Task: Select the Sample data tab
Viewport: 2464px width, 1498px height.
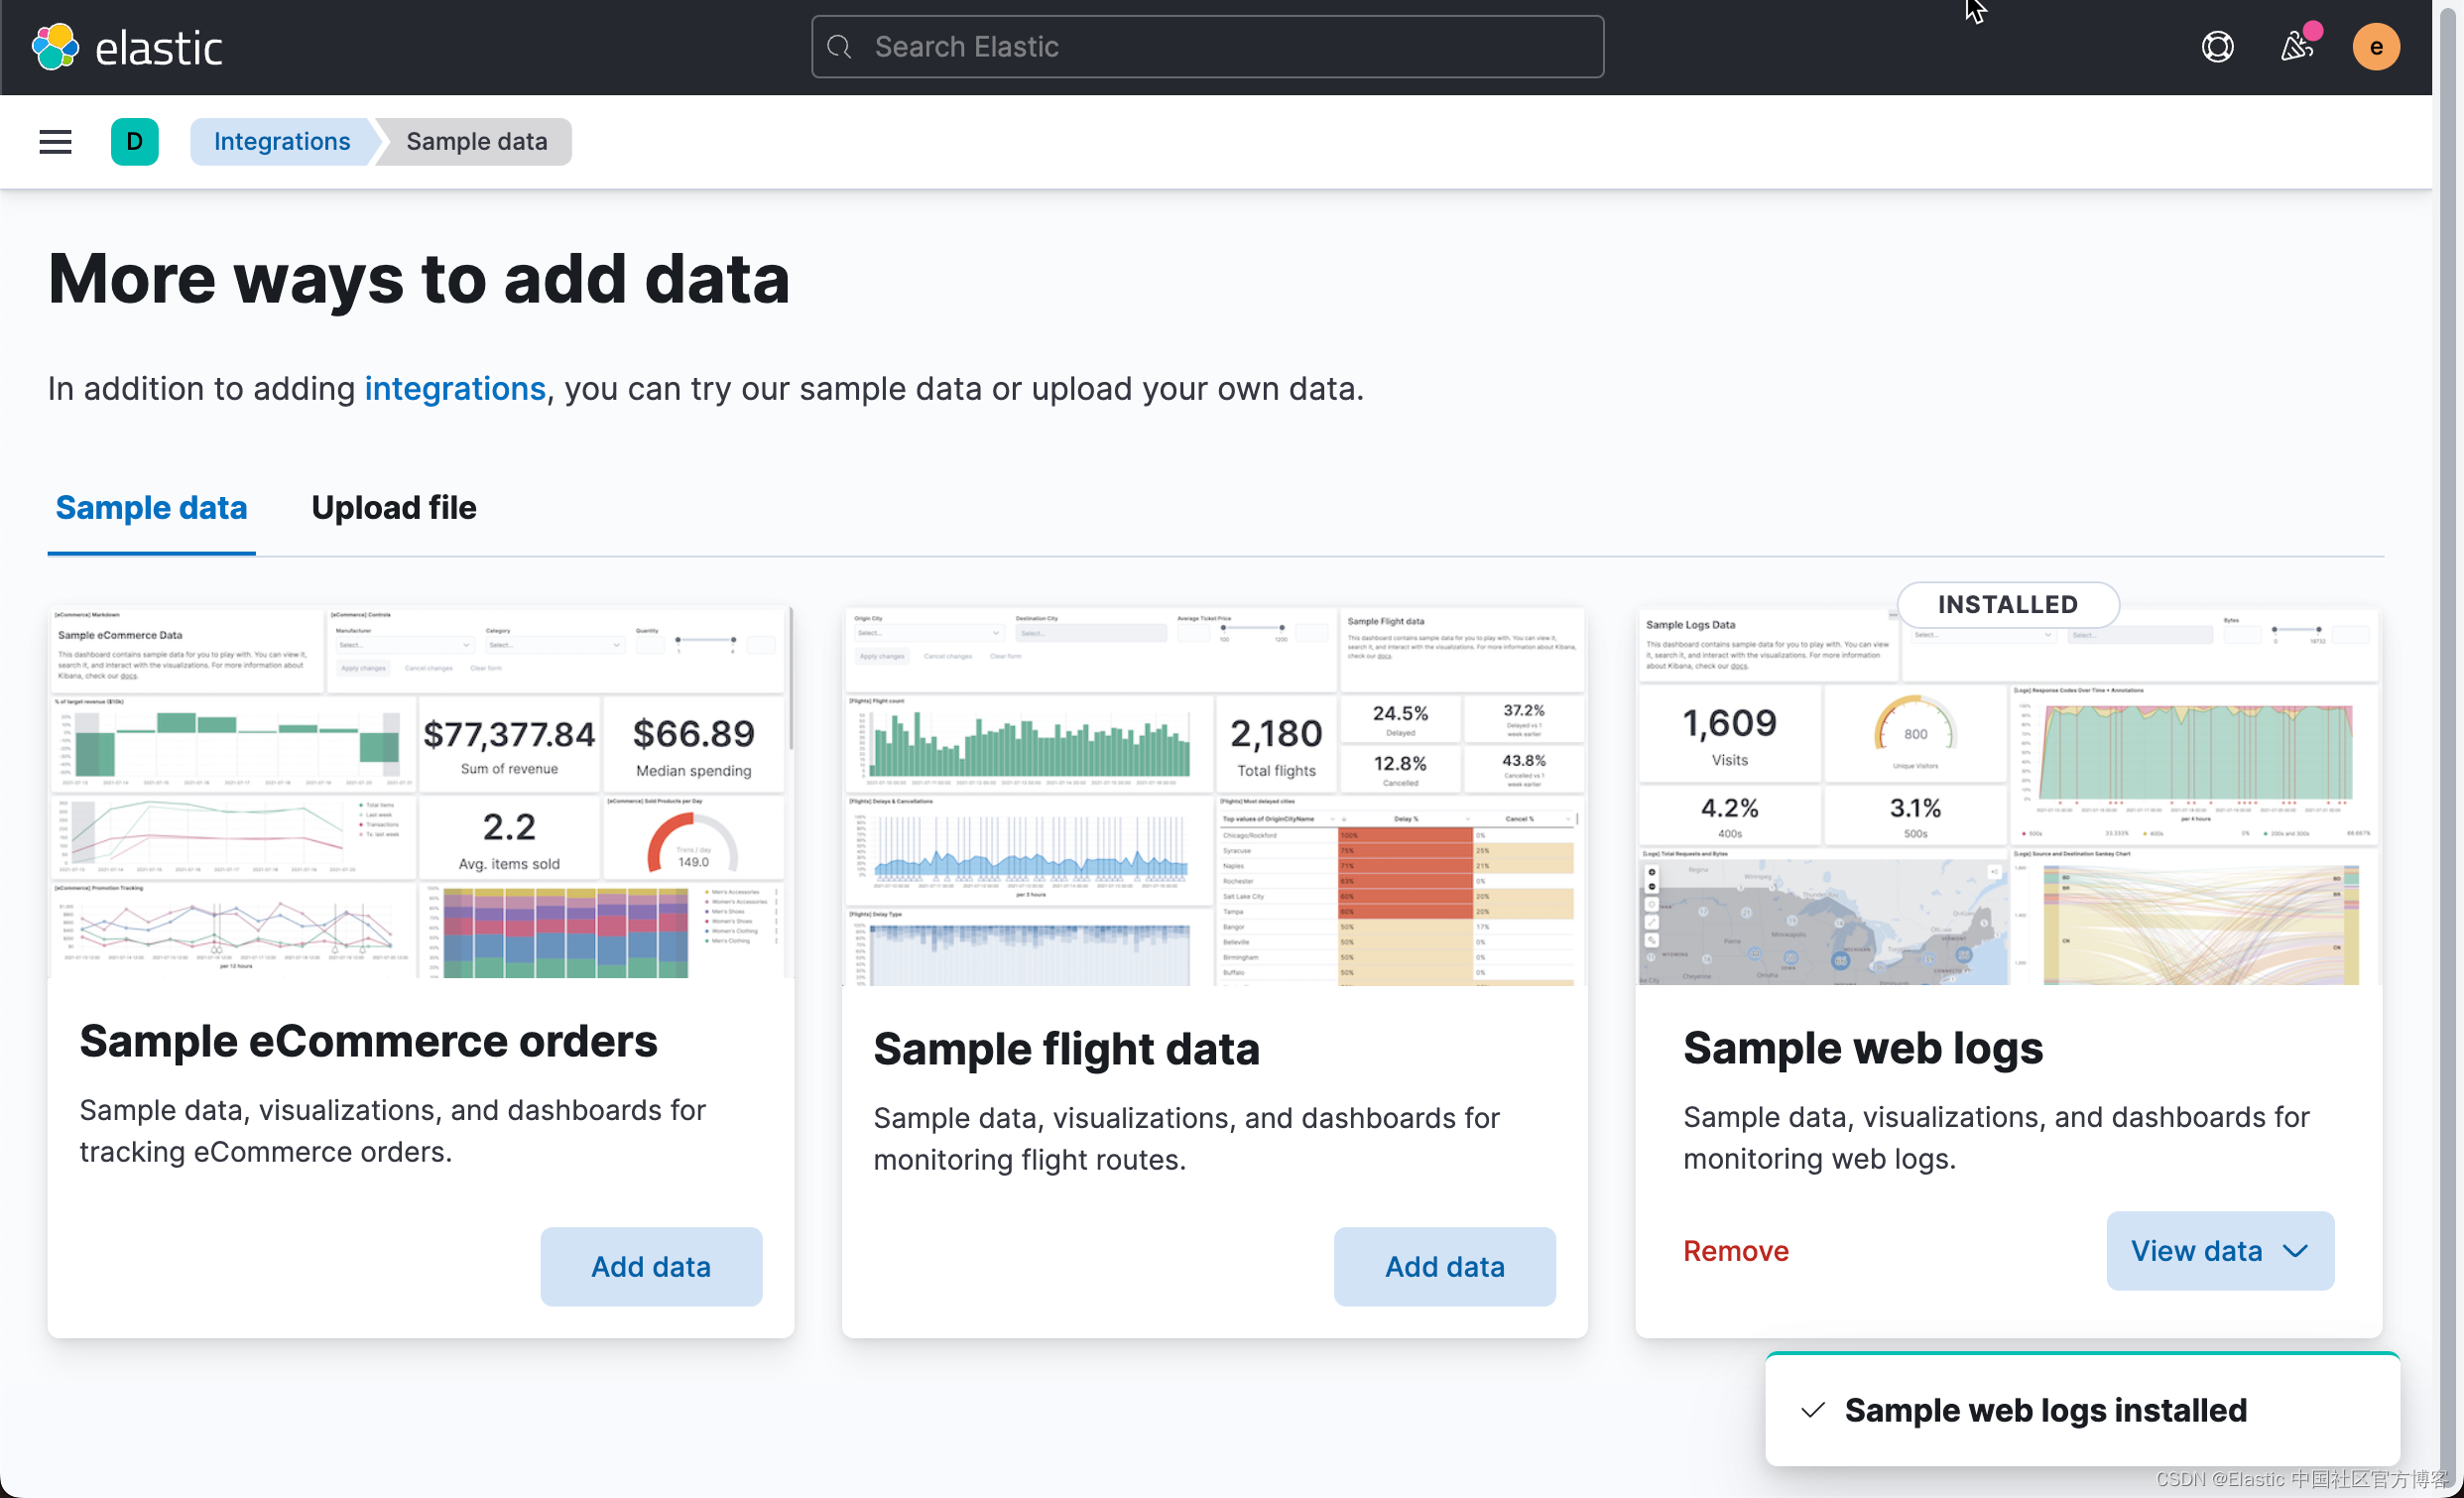Action: pyautogui.click(x=151, y=508)
